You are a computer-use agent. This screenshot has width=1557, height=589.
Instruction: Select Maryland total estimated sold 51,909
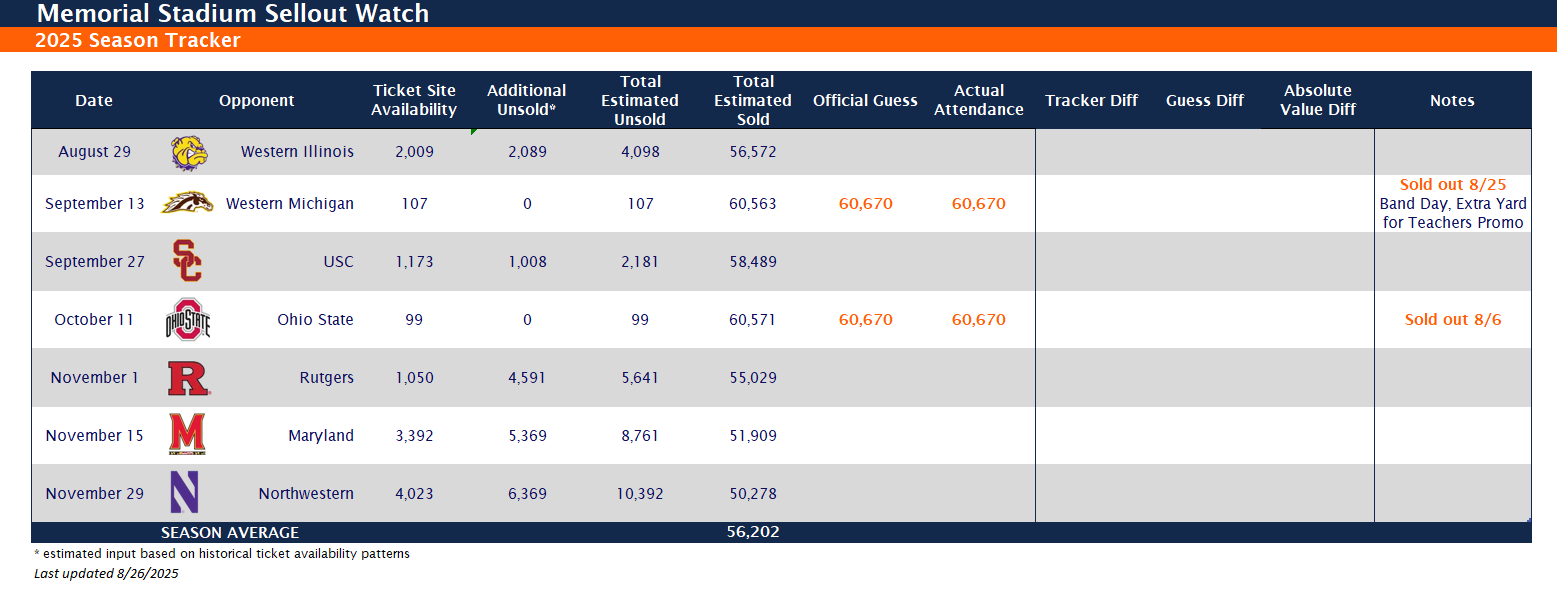pos(753,436)
